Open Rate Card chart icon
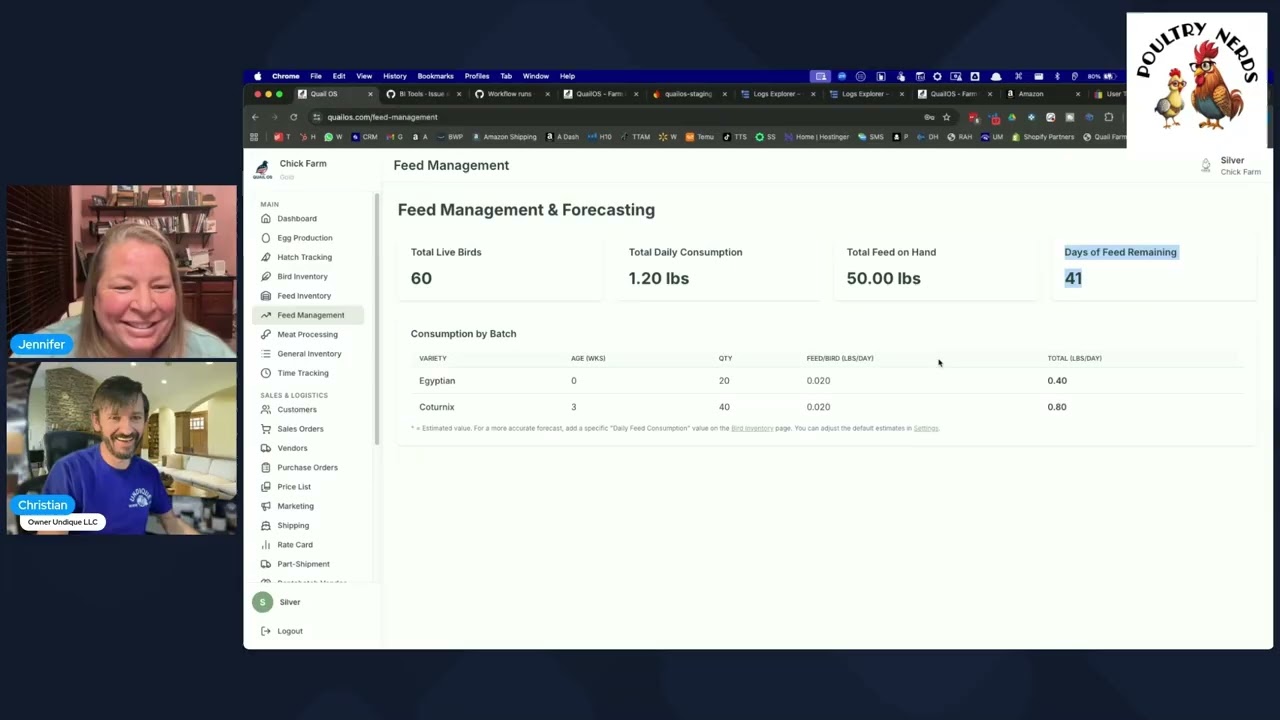 [266, 545]
